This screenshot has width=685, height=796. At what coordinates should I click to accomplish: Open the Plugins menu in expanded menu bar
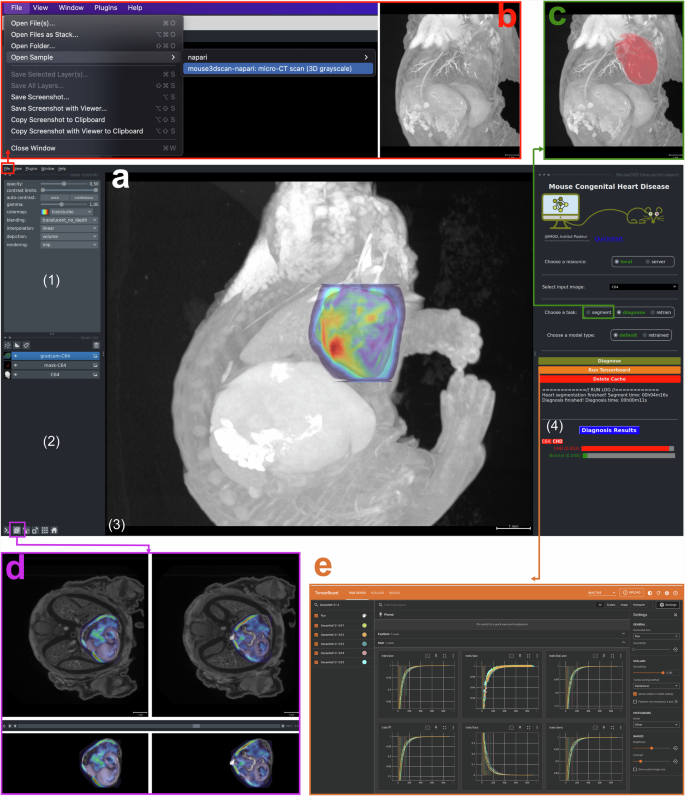[106, 8]
